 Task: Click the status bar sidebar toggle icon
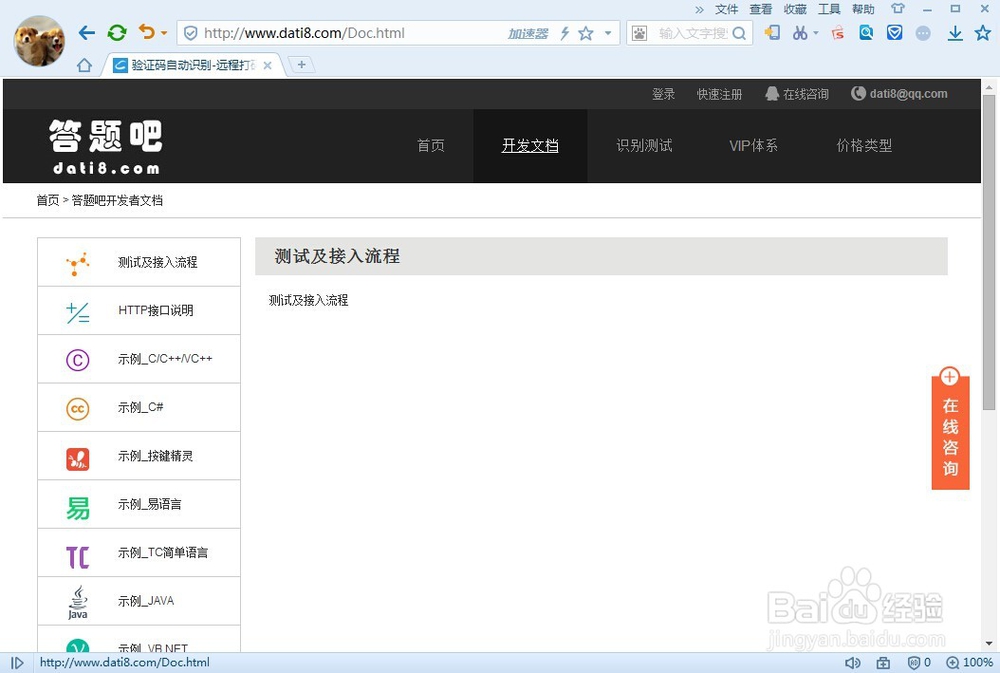[x=17, y=663]
